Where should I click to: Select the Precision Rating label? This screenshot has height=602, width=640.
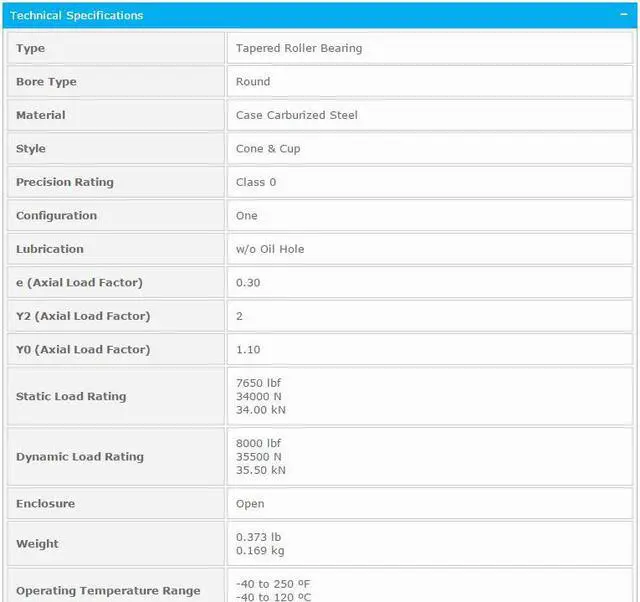tap(65, 182)
